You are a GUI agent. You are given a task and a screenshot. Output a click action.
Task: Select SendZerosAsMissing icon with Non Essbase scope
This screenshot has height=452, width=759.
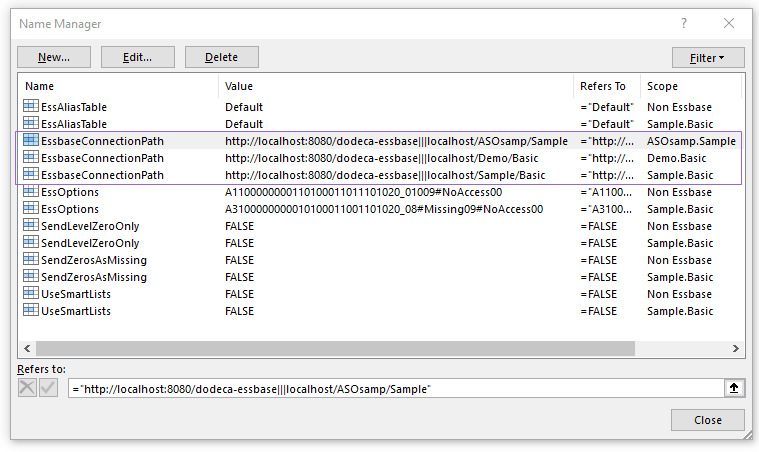tap(30, 259)
